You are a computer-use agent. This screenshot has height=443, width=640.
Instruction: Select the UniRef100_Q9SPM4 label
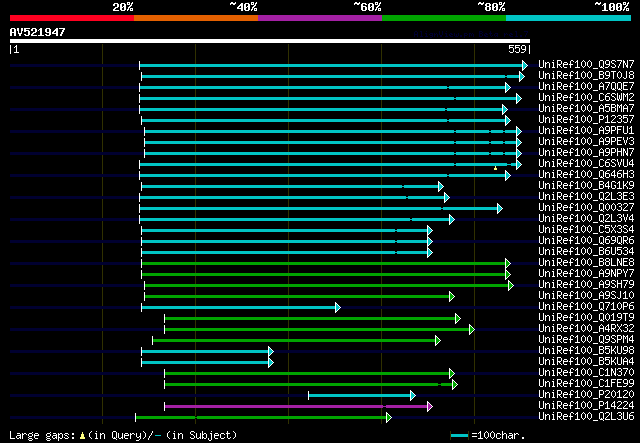click(586, 339)
